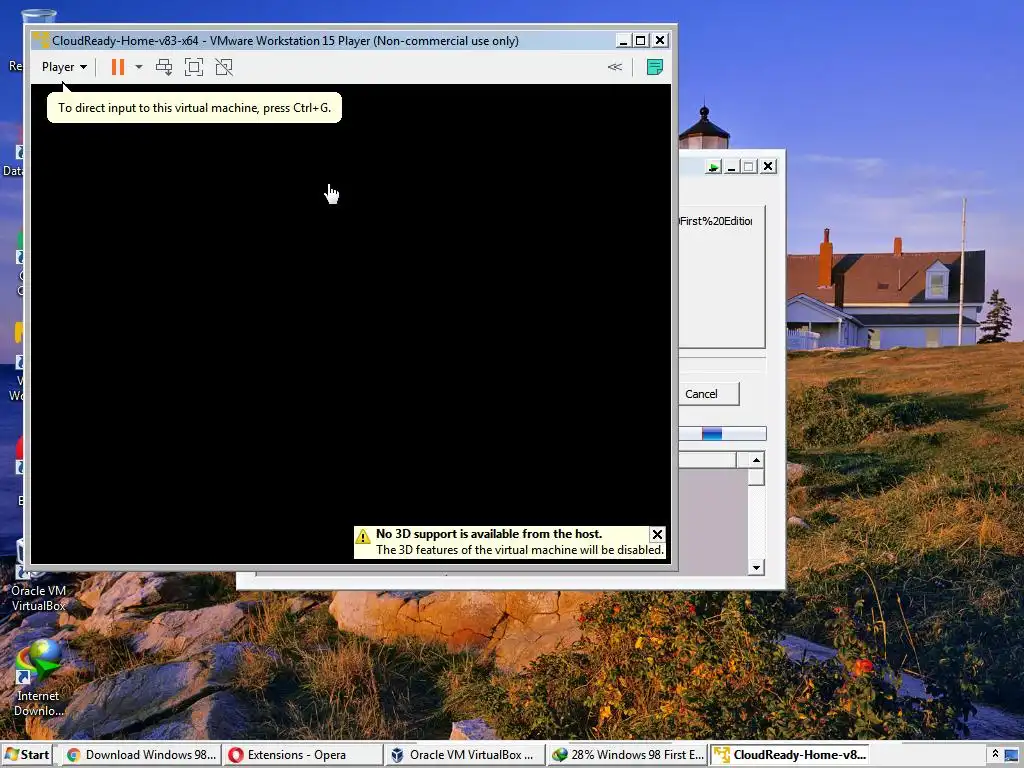Click Ctrl+G direct input tooltip

(195, 108)
